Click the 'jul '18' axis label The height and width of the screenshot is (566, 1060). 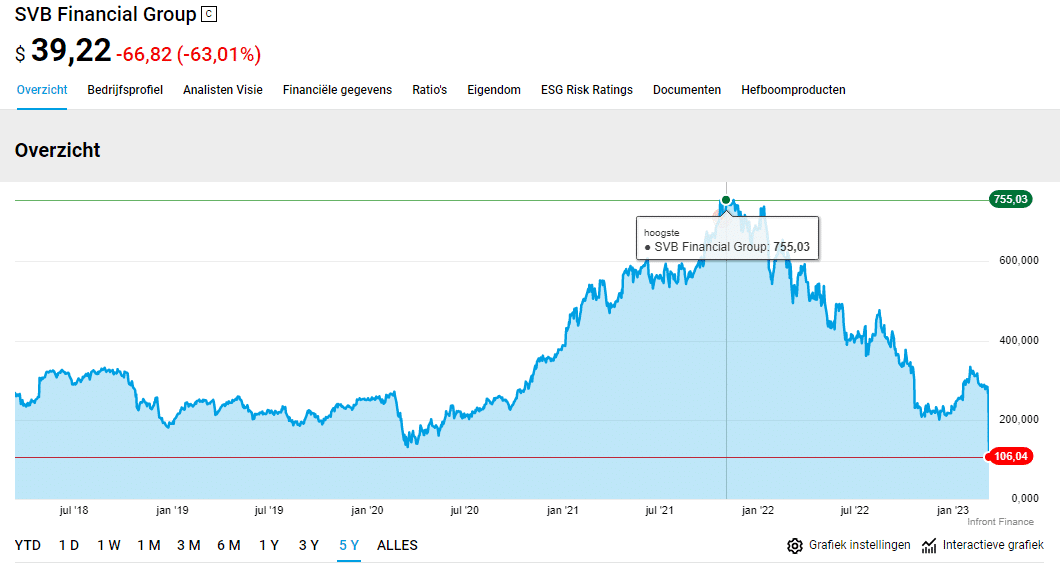click(74, 511)
